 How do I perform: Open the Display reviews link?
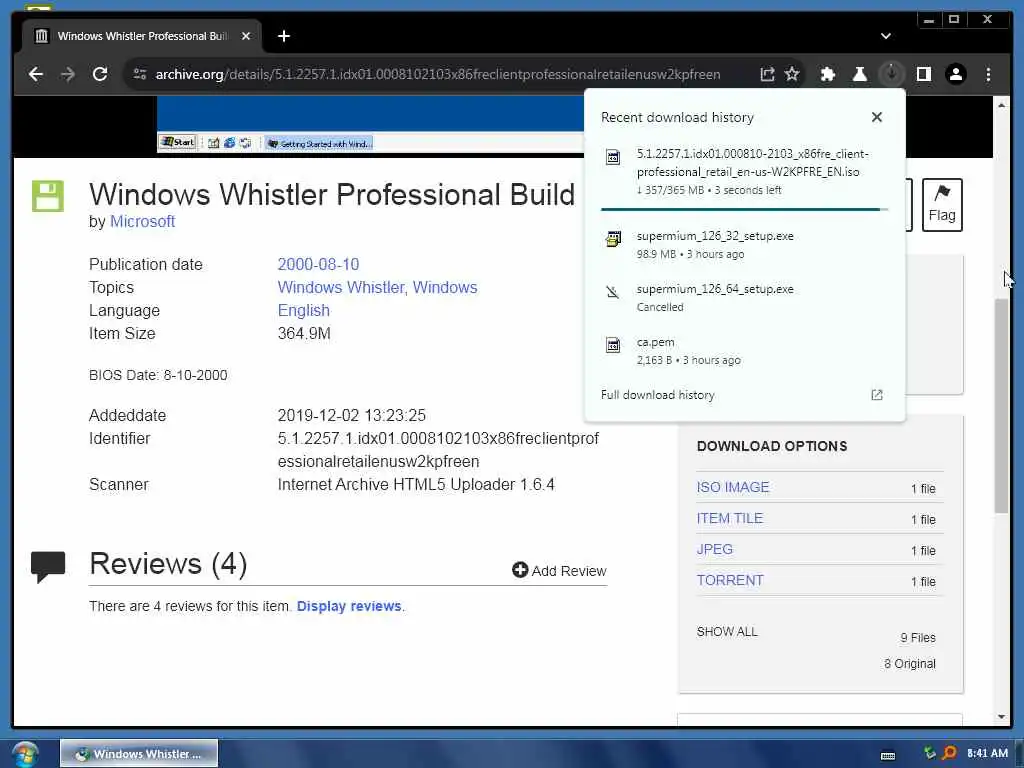pyautogui.click(x=349, y=606)
